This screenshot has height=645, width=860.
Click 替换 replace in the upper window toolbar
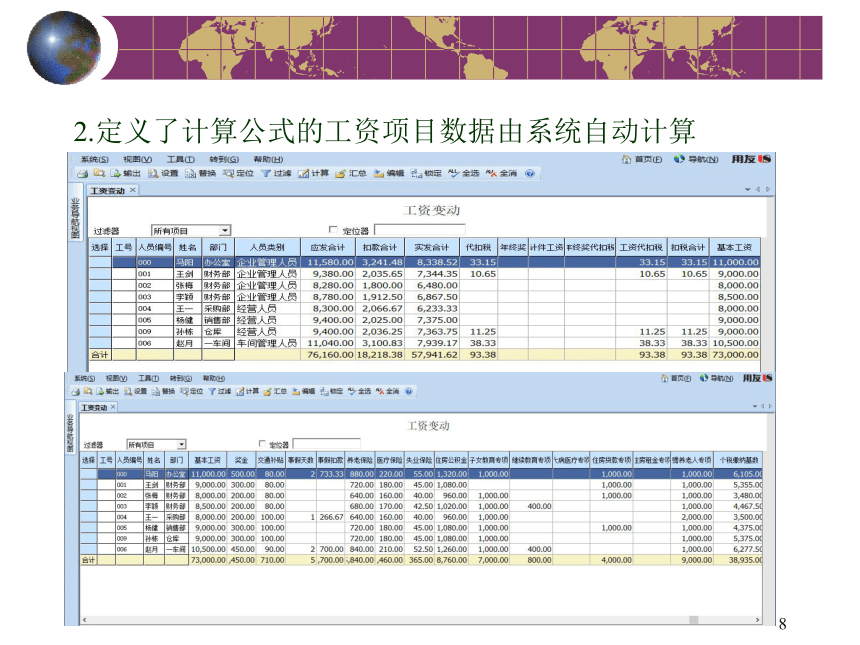201,173
